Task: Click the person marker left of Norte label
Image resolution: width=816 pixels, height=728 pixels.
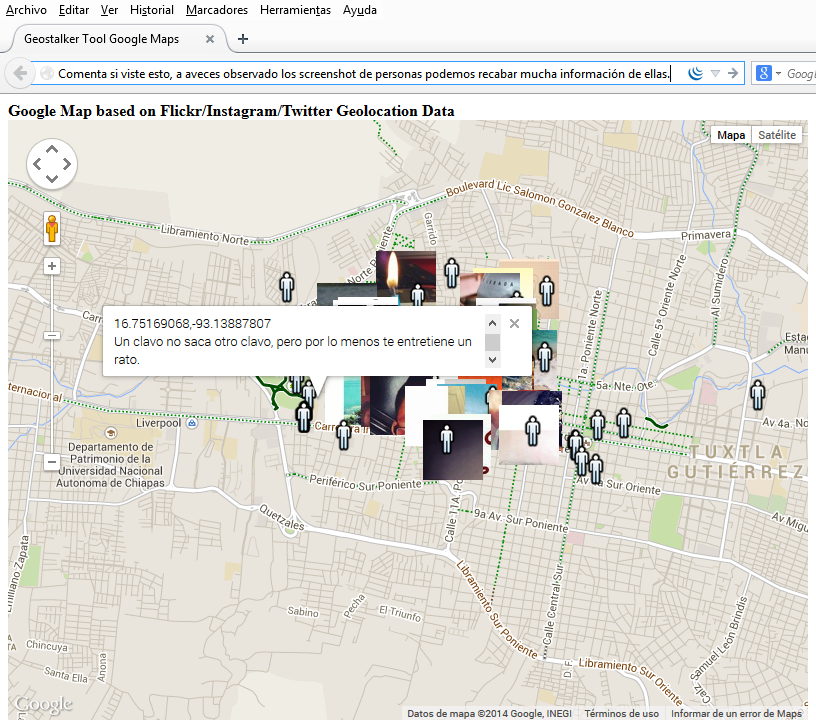Action: coord(287,287)
